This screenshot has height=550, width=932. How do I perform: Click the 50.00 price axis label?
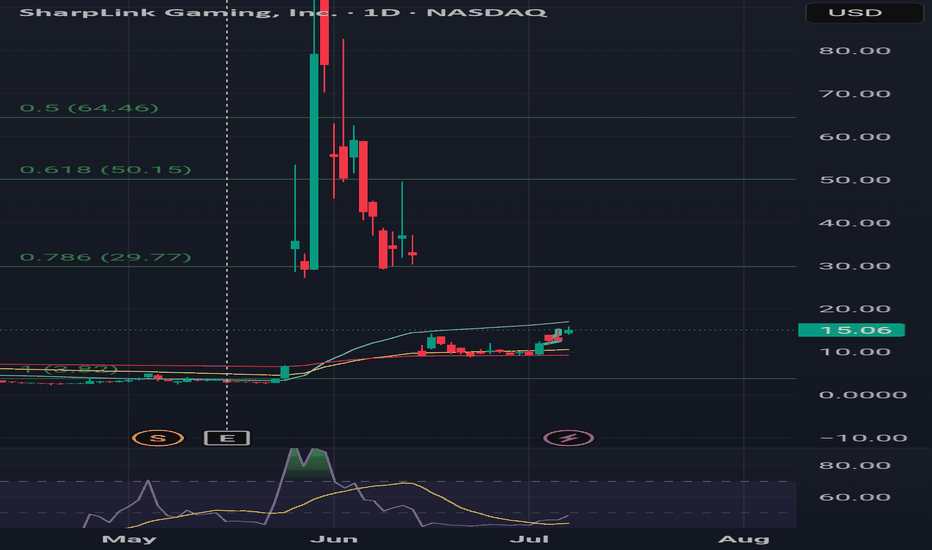[x=855, y=180]
